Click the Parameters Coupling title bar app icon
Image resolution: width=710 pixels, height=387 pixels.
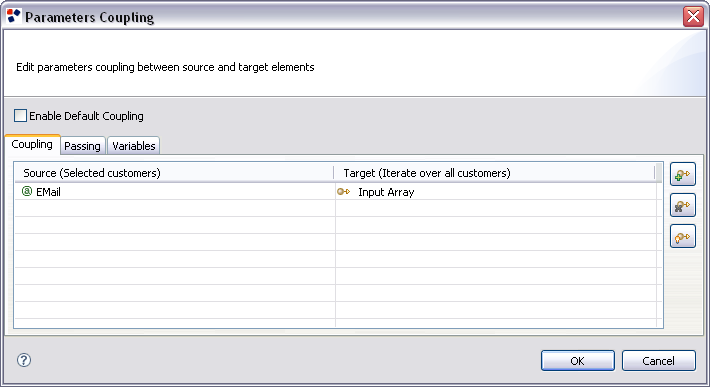click(14, 16)
